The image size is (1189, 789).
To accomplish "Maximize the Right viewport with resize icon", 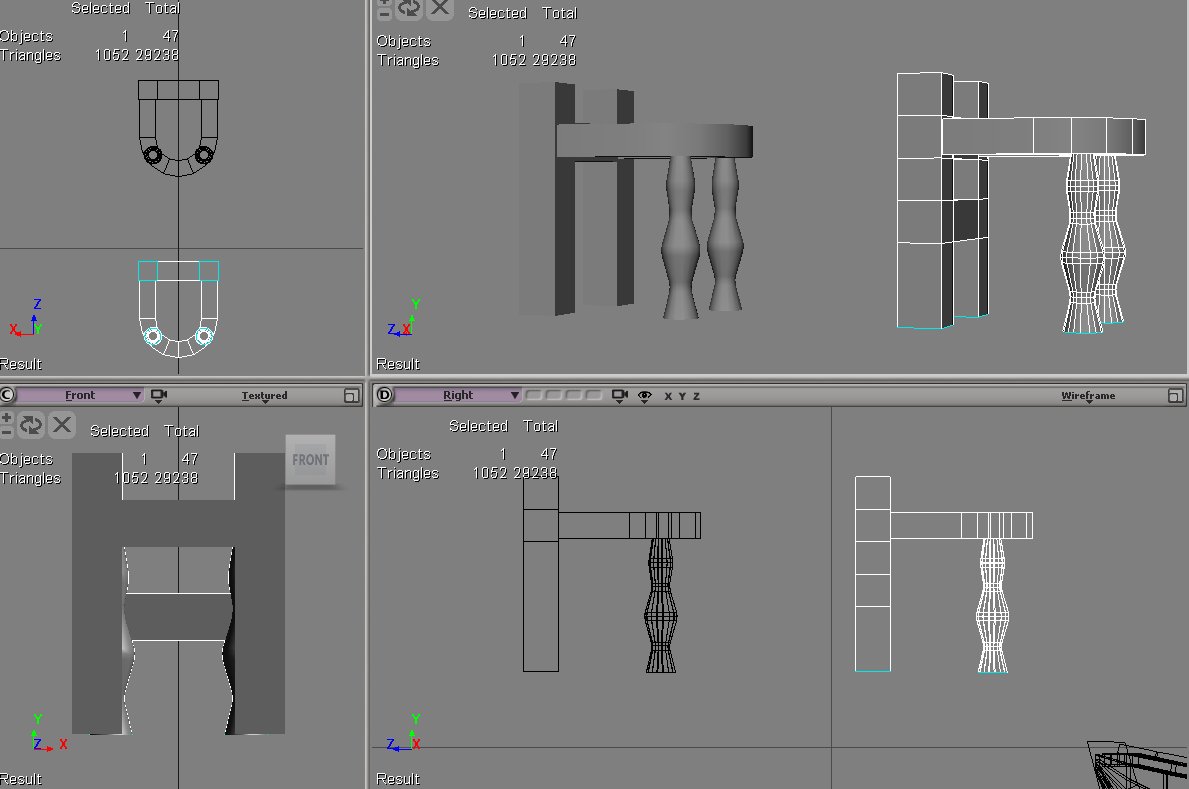I will tap(1176, 396).
